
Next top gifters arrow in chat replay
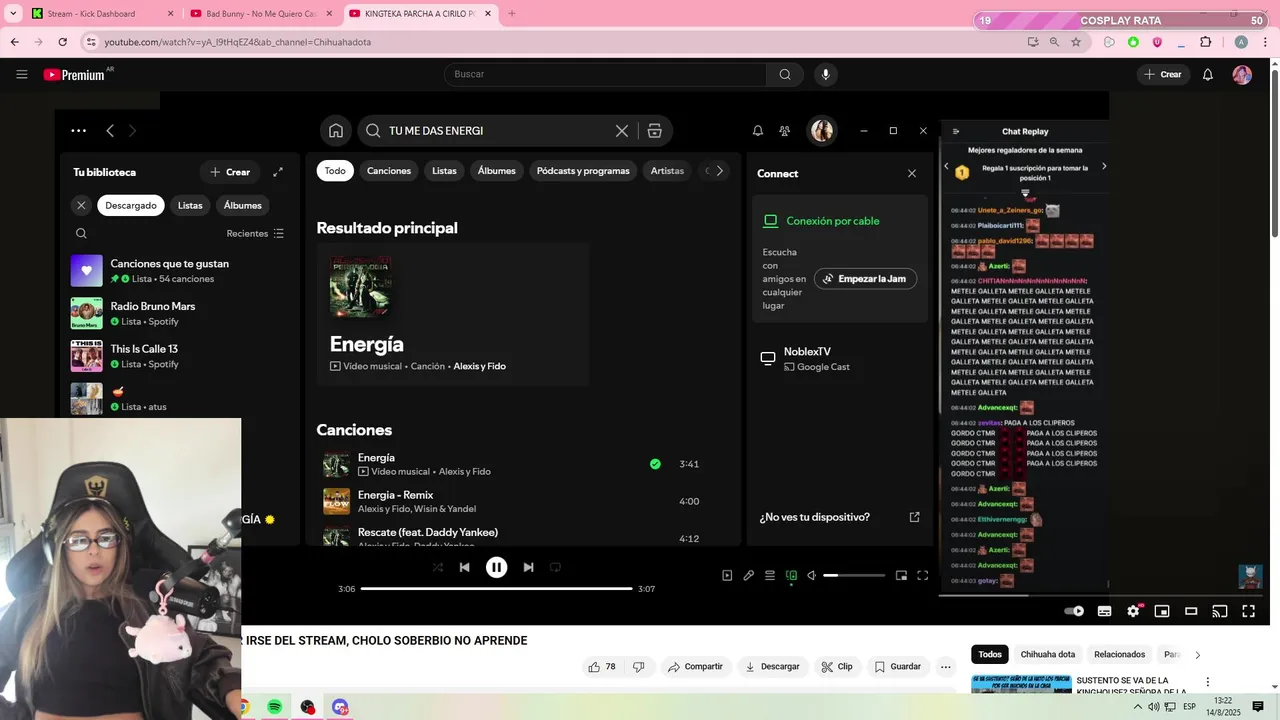(1104, 166)
